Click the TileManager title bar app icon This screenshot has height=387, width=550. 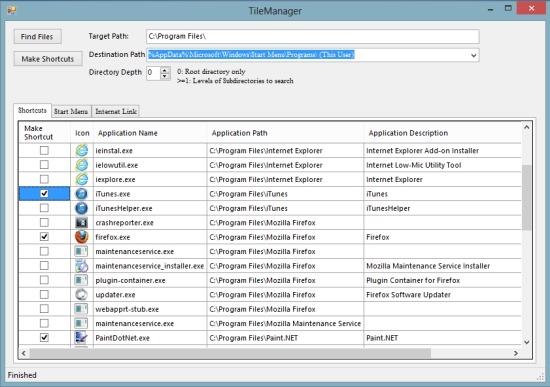pos(12,10)
